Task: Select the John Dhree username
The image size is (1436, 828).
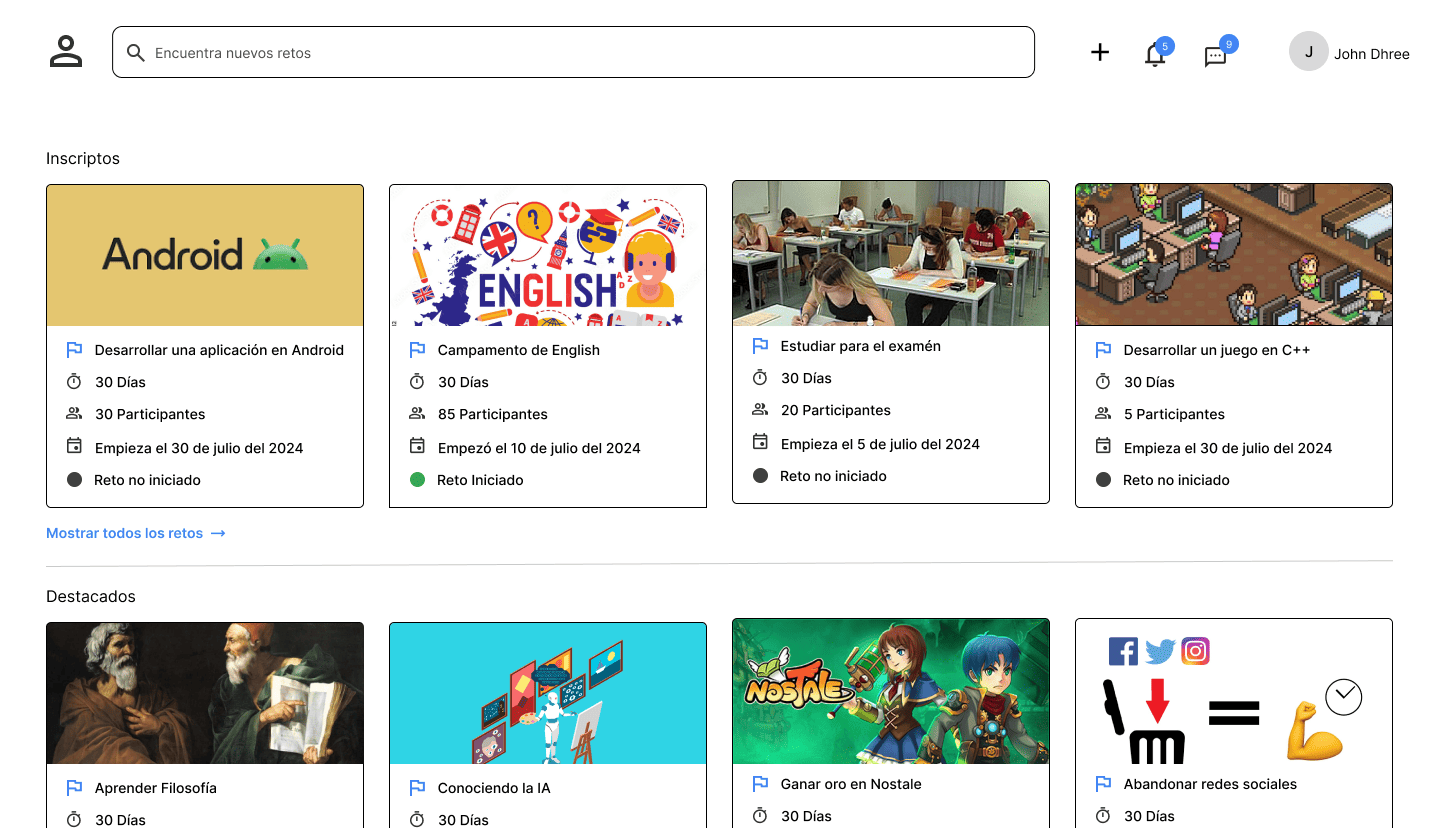Action: (x=1371, y=54)
